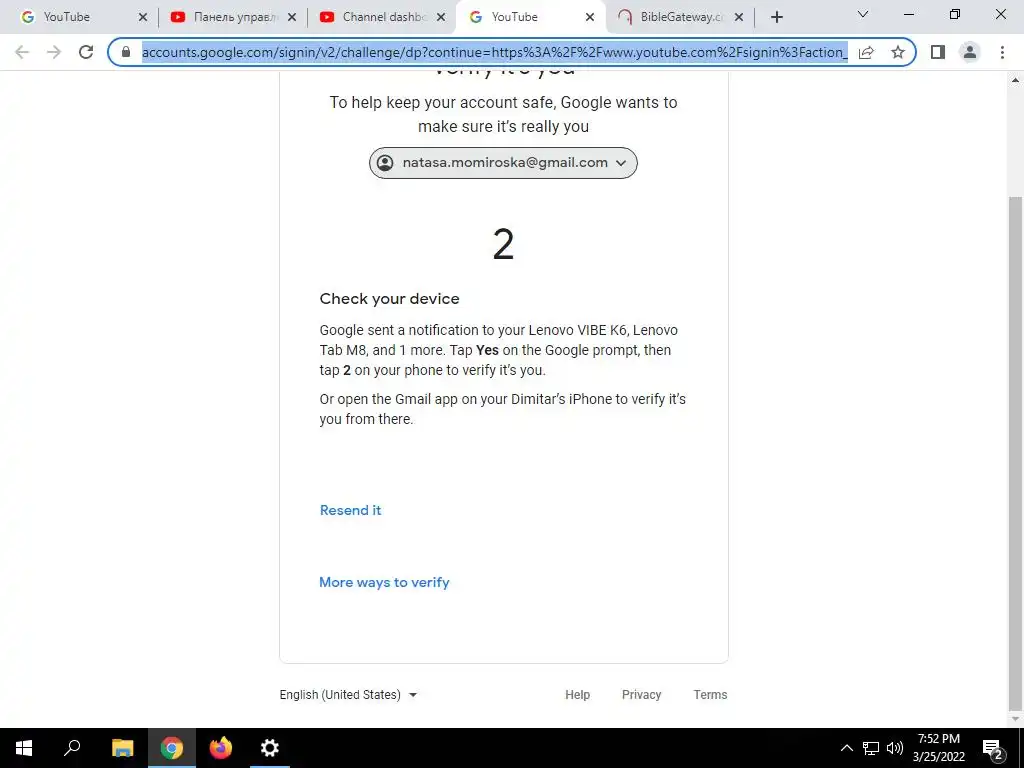Reload the current page
This screenshot has height=768, width=1024.
86,52
